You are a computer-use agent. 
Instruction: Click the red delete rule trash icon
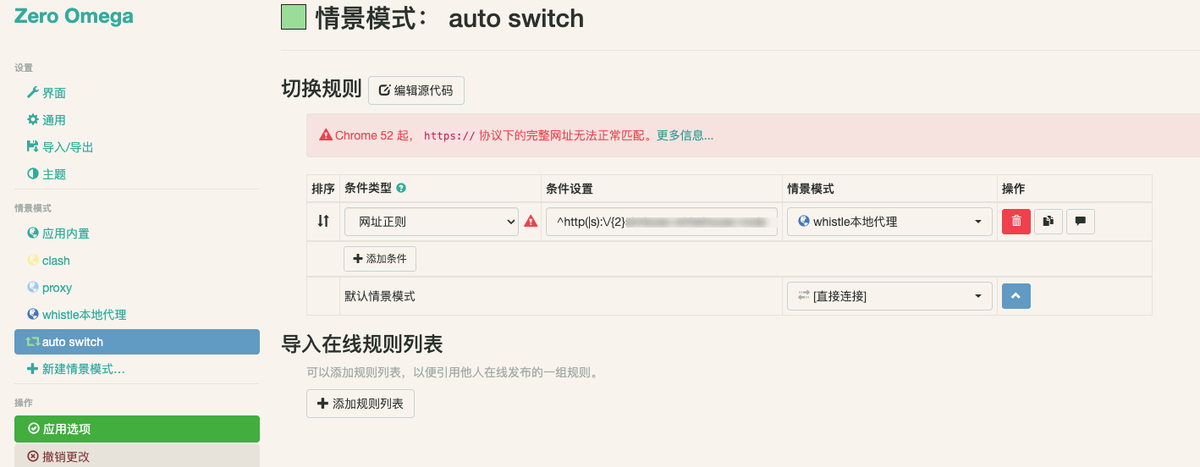[1016, 221]
